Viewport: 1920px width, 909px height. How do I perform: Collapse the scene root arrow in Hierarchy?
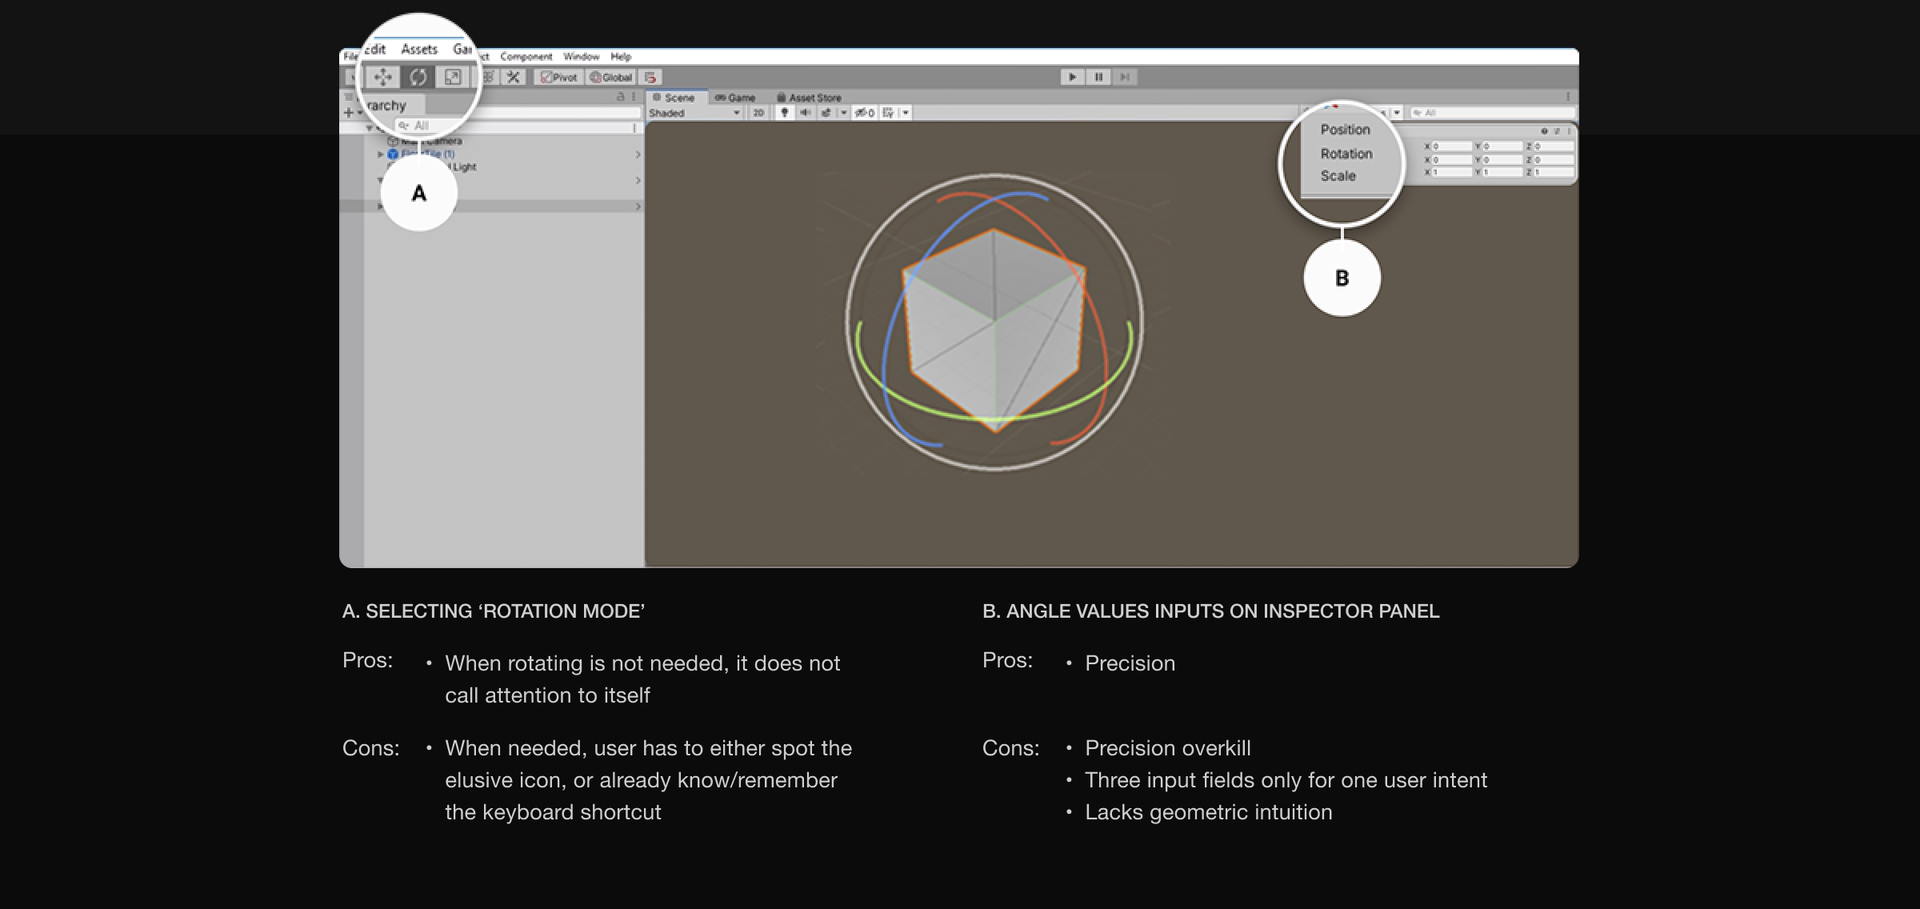pyautogui.click(x=369, y=128)
